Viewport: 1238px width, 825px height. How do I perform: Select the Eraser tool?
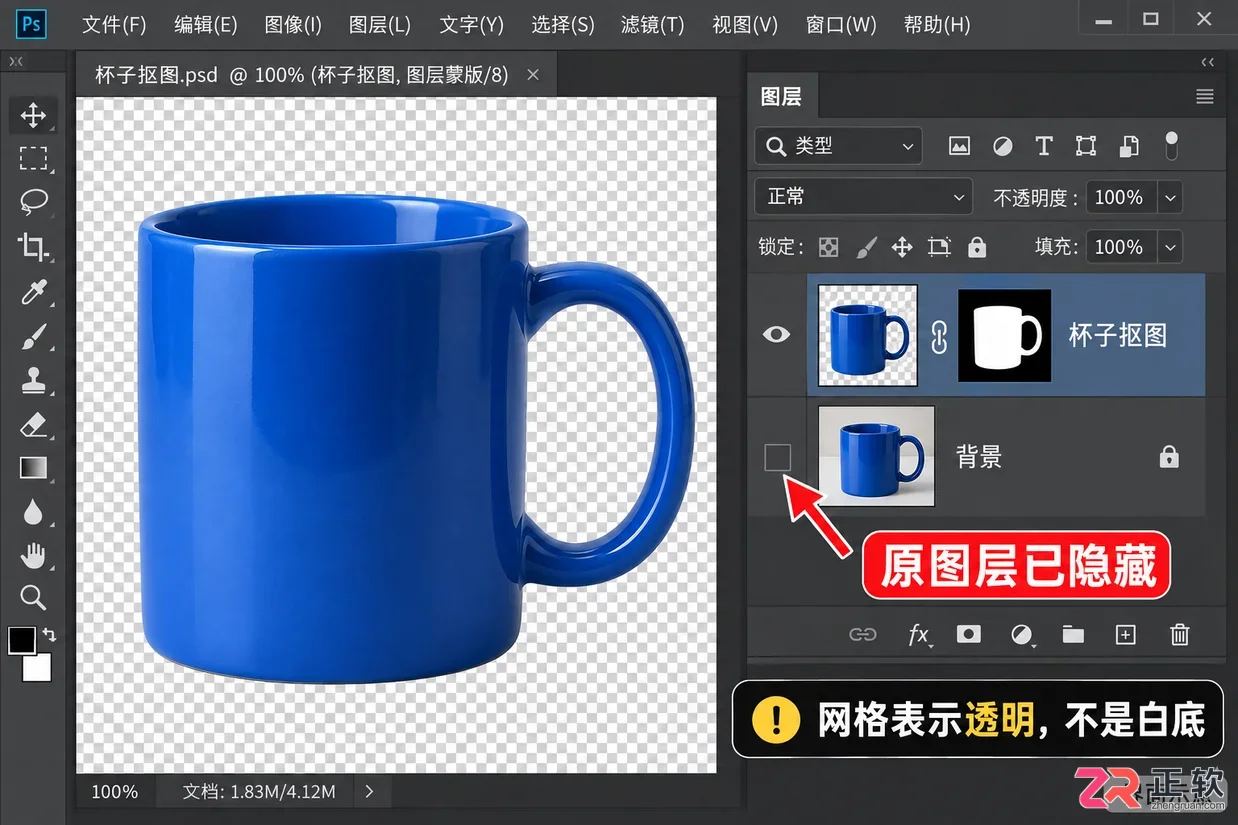coord(33,425)
